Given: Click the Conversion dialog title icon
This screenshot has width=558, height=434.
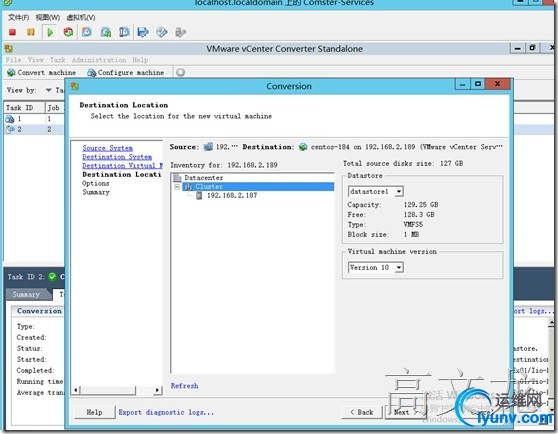Looking at the screenshot, I should point(75,86).
